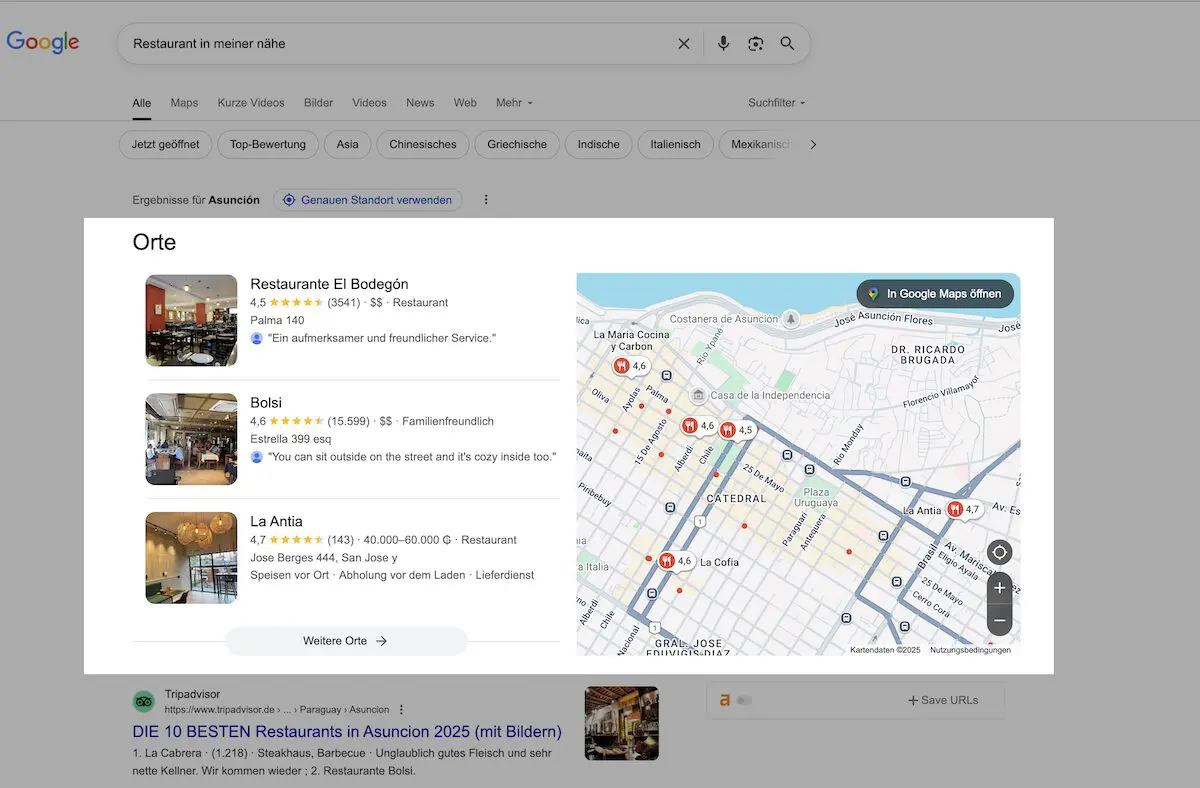
Task: Clear the search box with the X icon
Action: 684,44
